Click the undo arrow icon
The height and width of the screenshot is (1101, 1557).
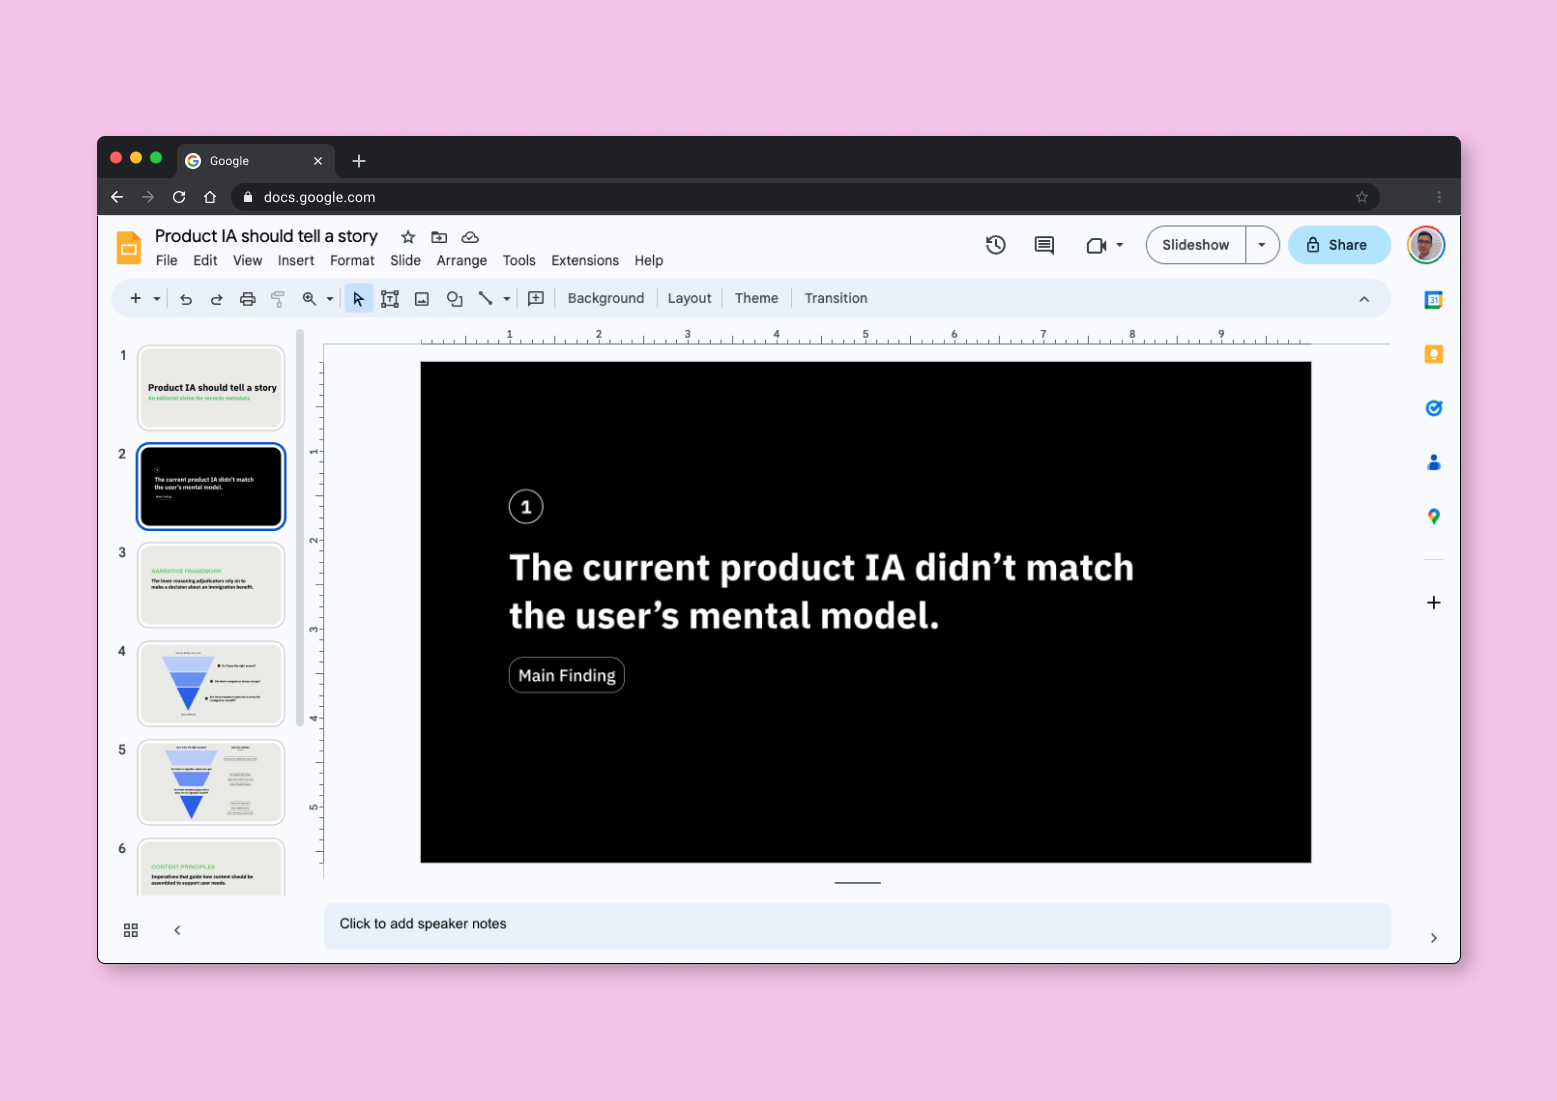[x=186, y=299]
